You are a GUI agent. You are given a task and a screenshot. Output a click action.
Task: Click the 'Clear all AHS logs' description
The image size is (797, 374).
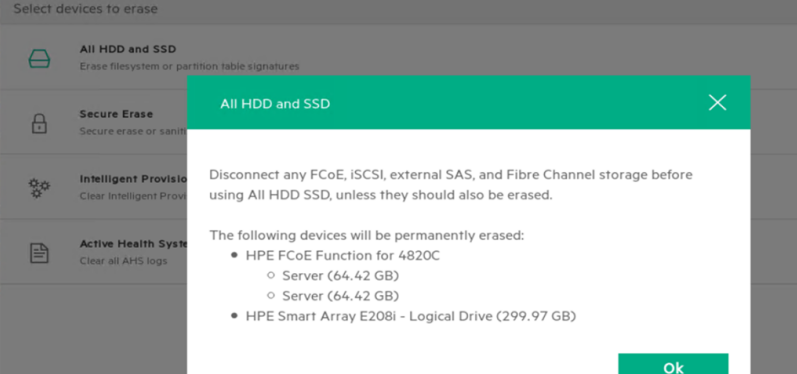(x=123, y=261)
